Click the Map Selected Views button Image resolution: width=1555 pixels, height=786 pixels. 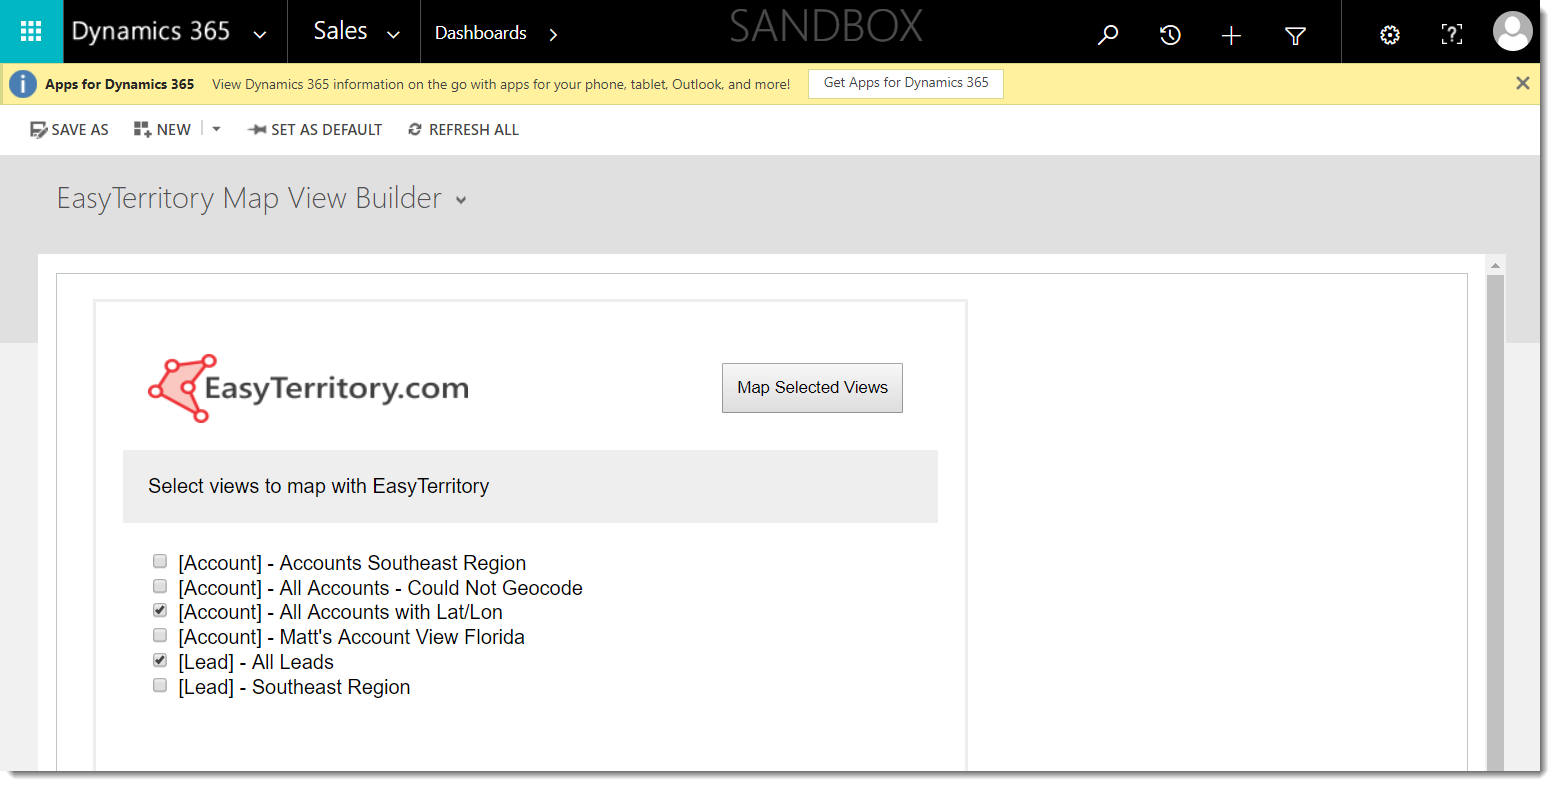812,388
